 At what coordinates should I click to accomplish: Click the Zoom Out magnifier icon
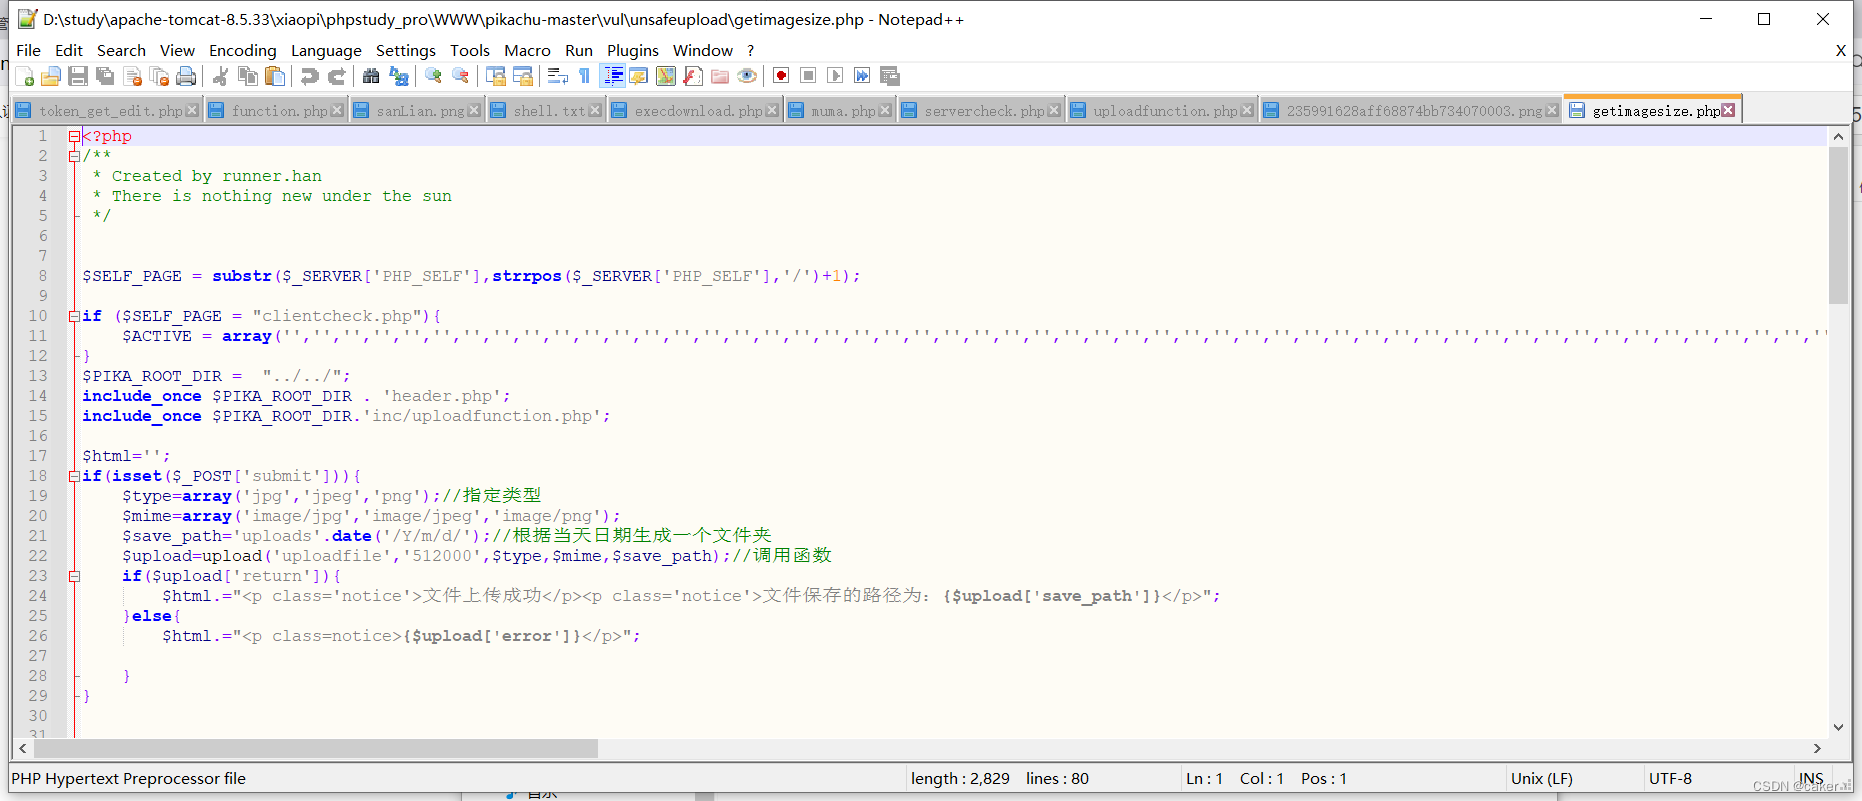(460, 76)
